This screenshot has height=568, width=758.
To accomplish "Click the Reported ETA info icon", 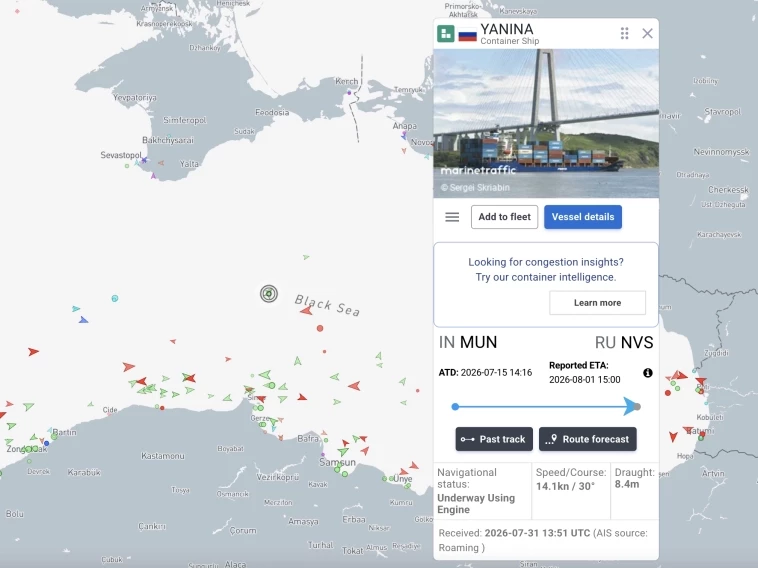I will 648,373.
